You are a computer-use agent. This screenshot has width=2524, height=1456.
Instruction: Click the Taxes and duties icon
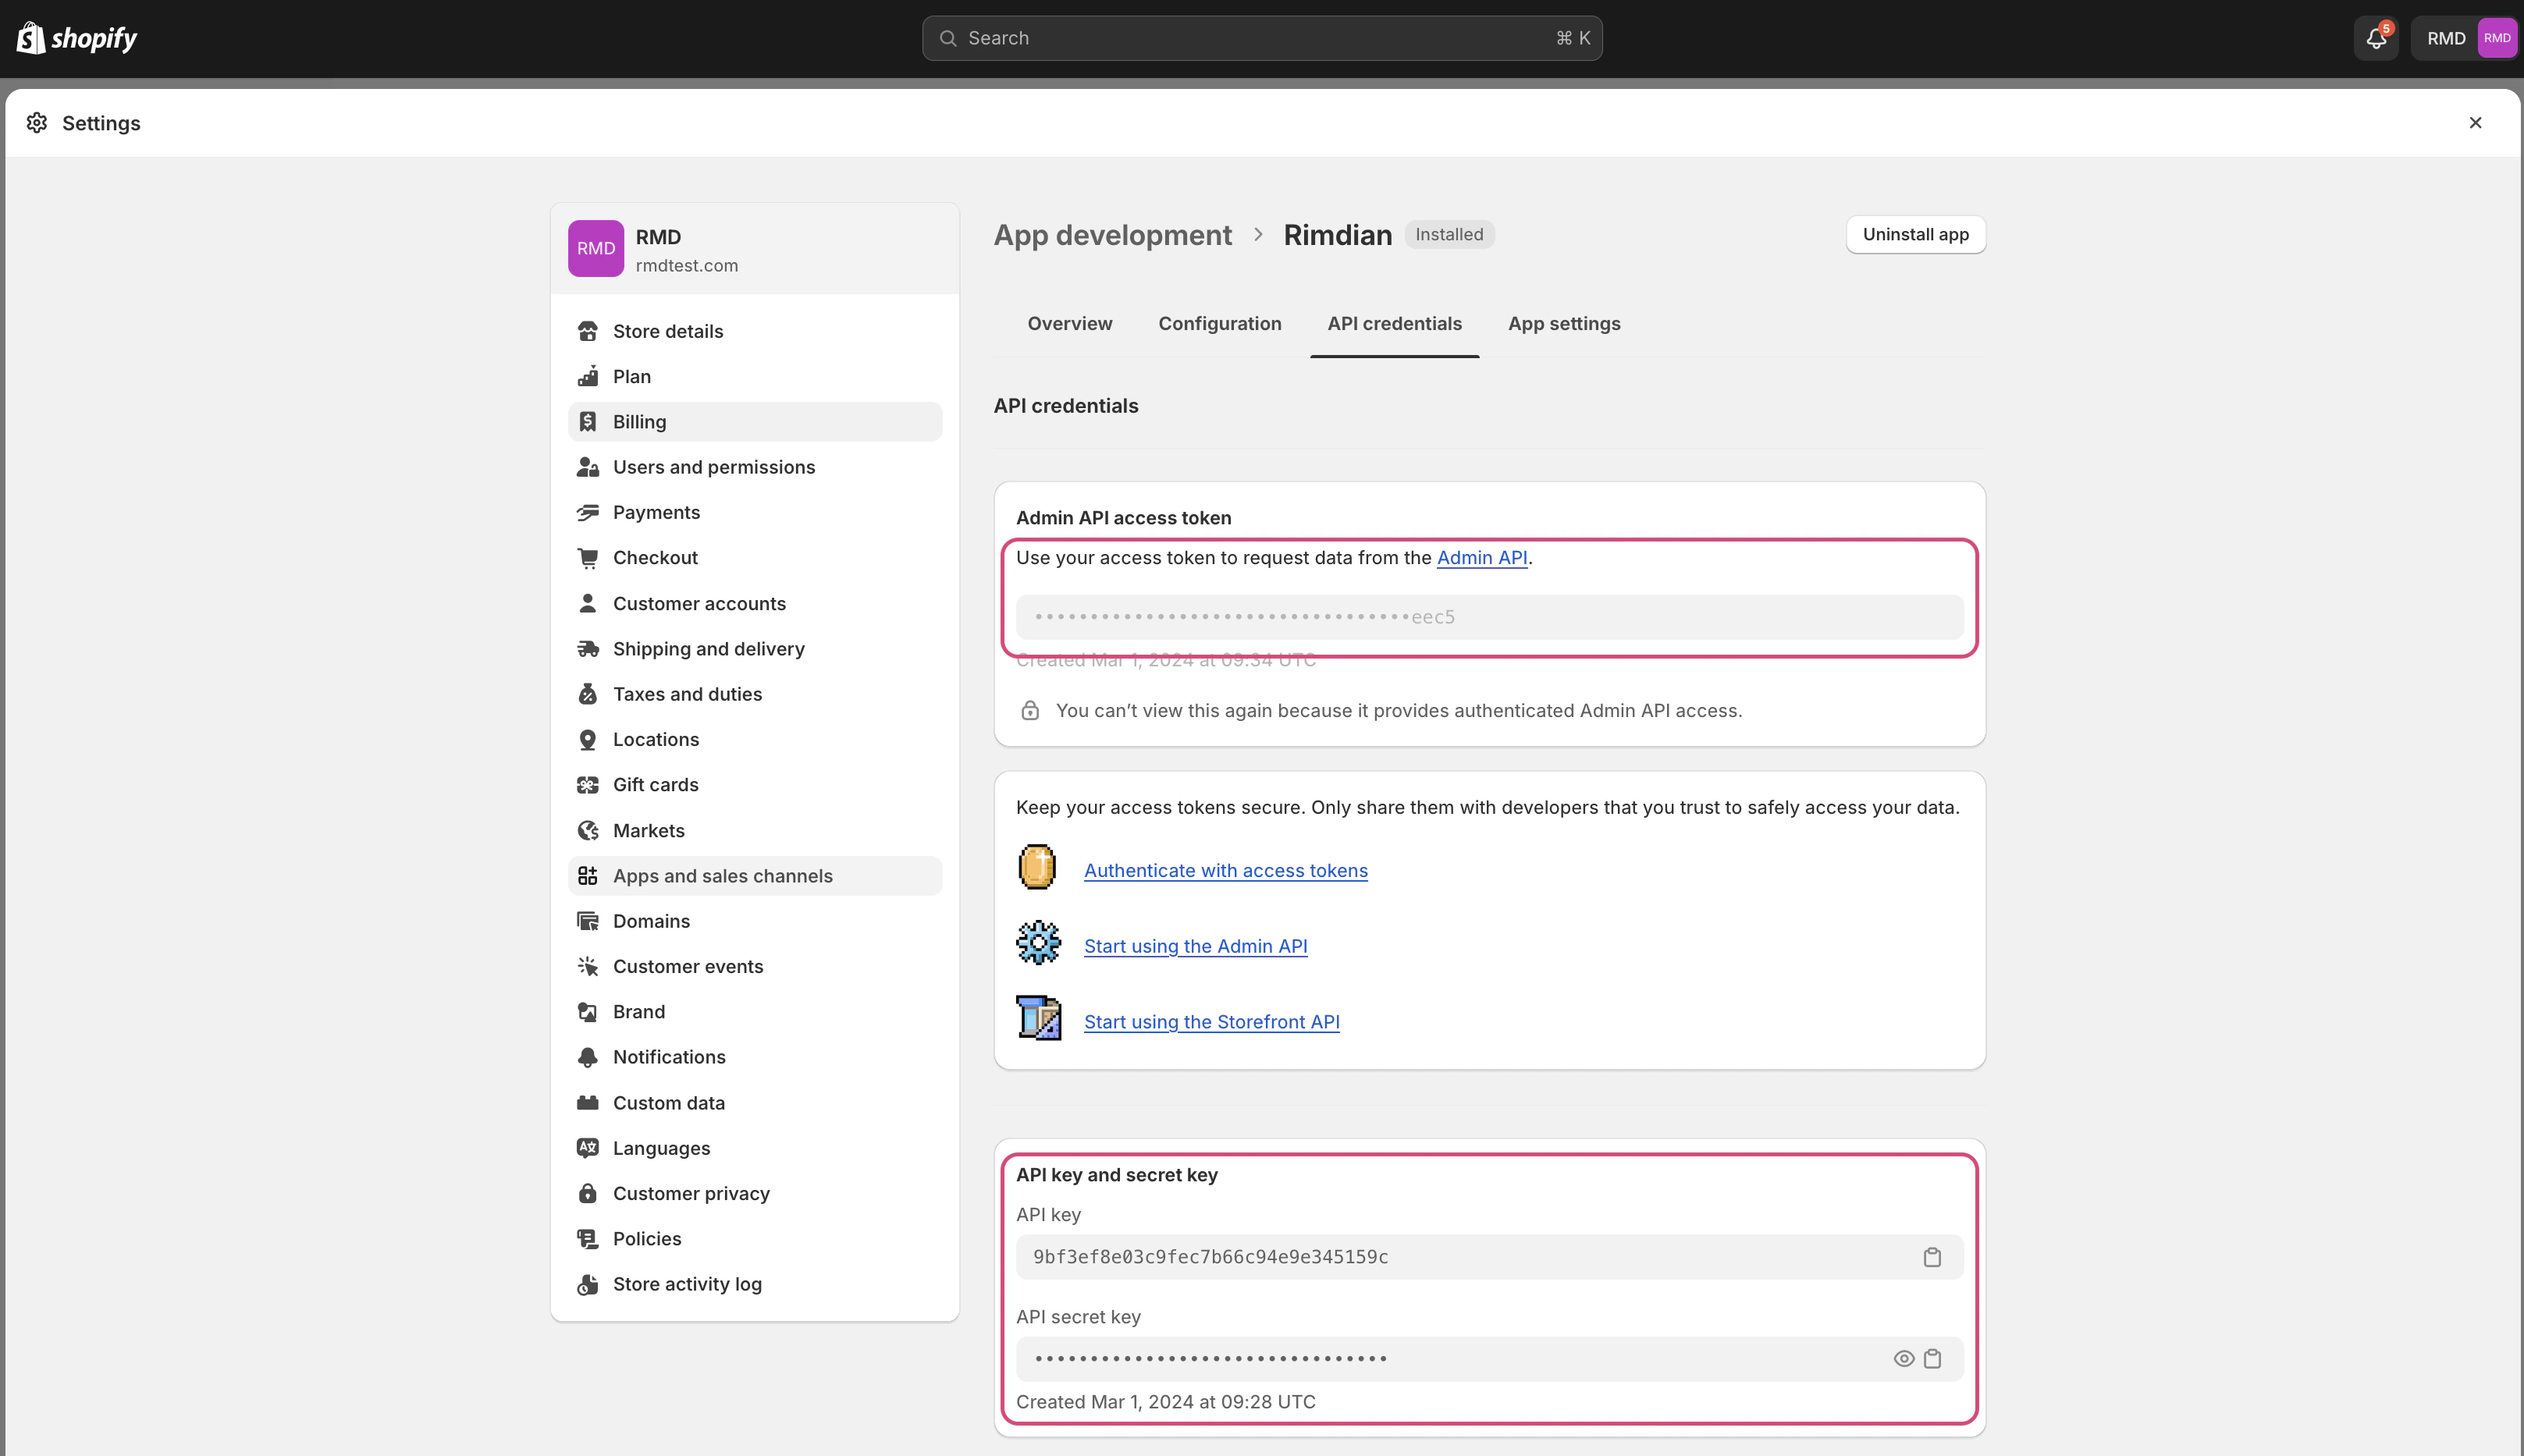click(x=588, y=694)
